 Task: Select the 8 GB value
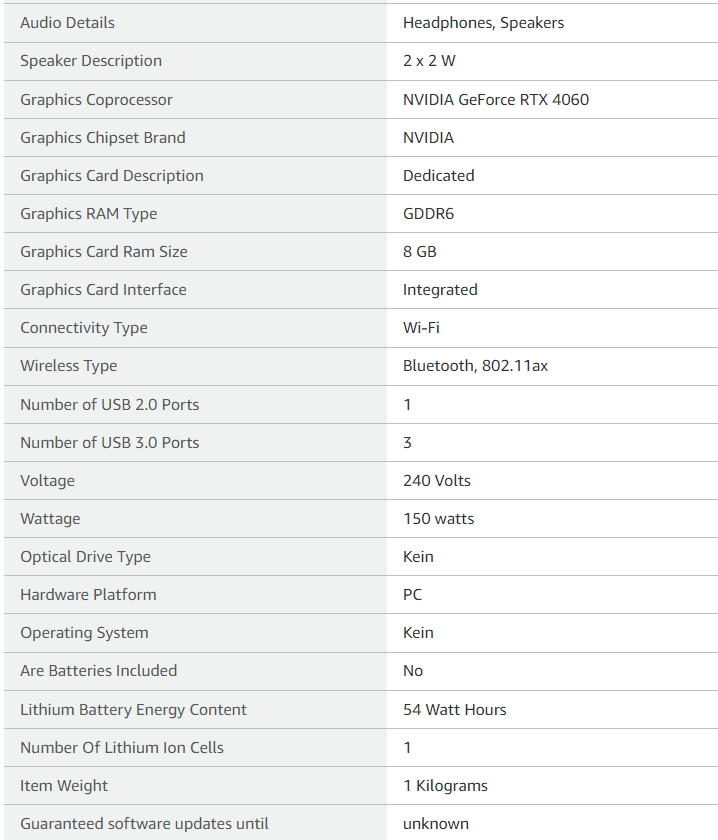pyautogui.click(x=420, y=252)
